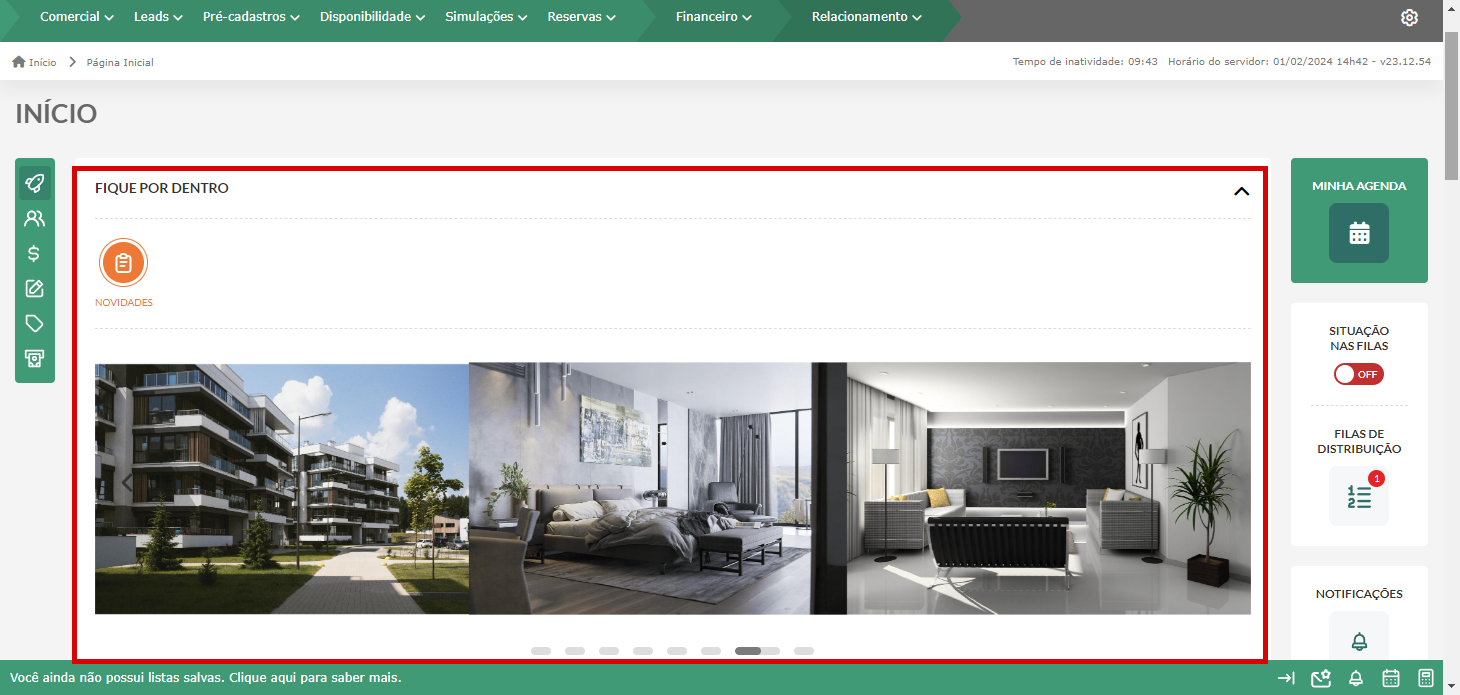Open the Filas de Distribuição list icon

pyautogui.click(x=1359, y=496)
